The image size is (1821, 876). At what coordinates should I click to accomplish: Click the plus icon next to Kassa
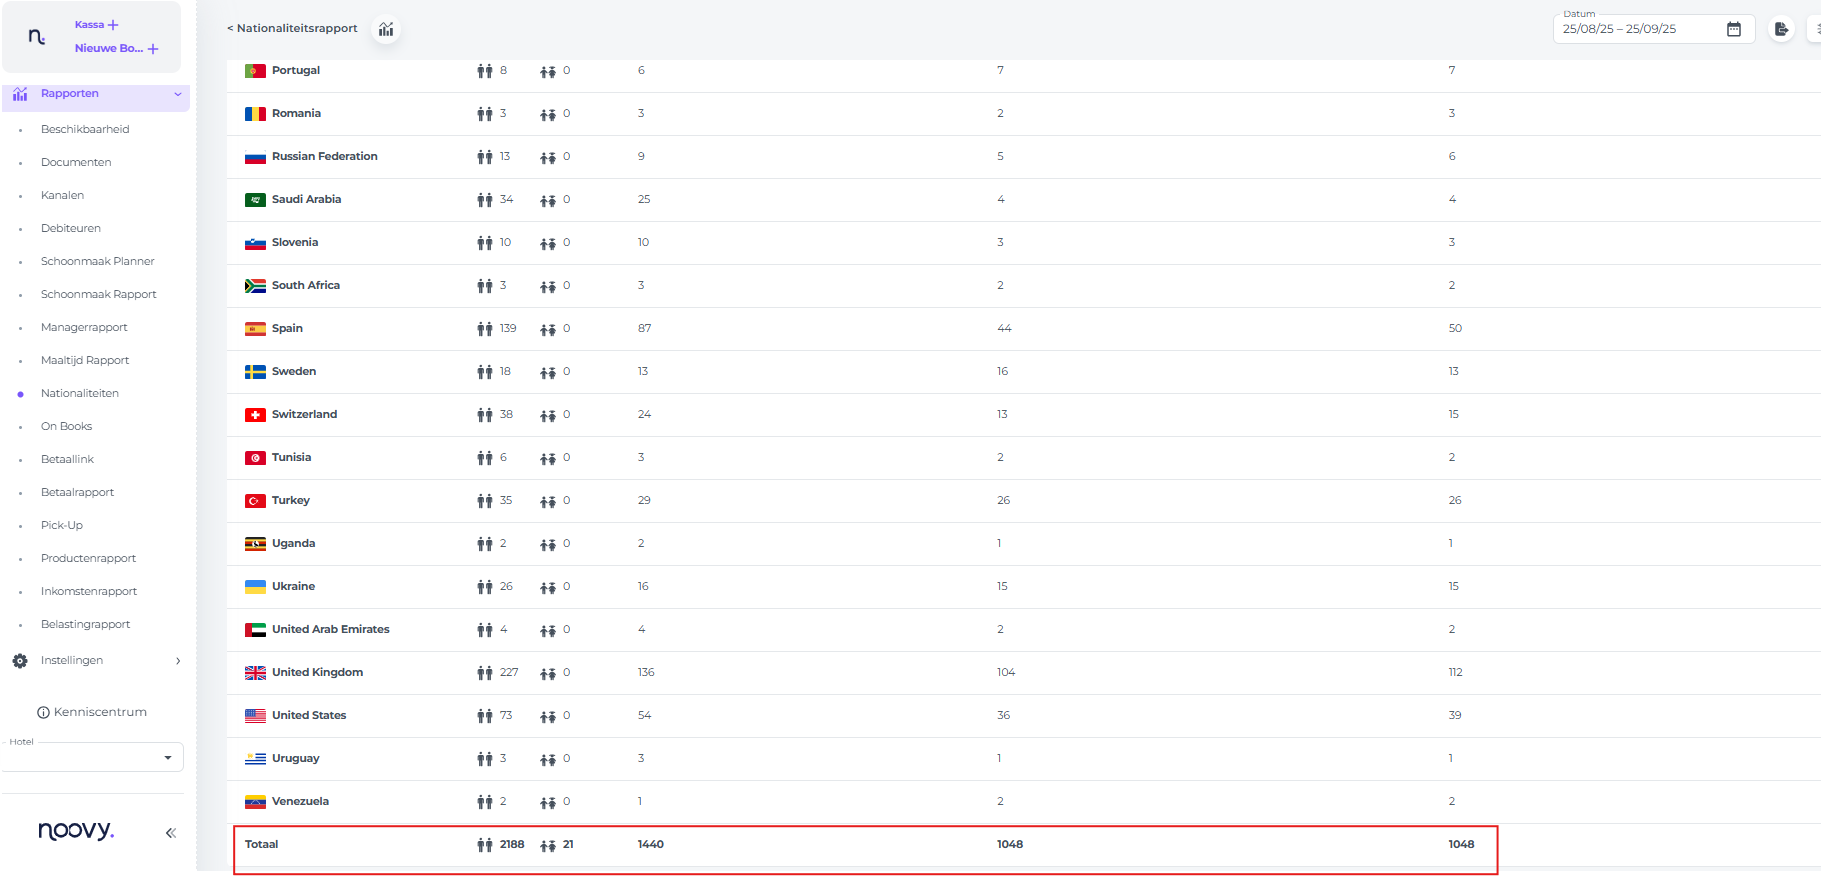113,25
